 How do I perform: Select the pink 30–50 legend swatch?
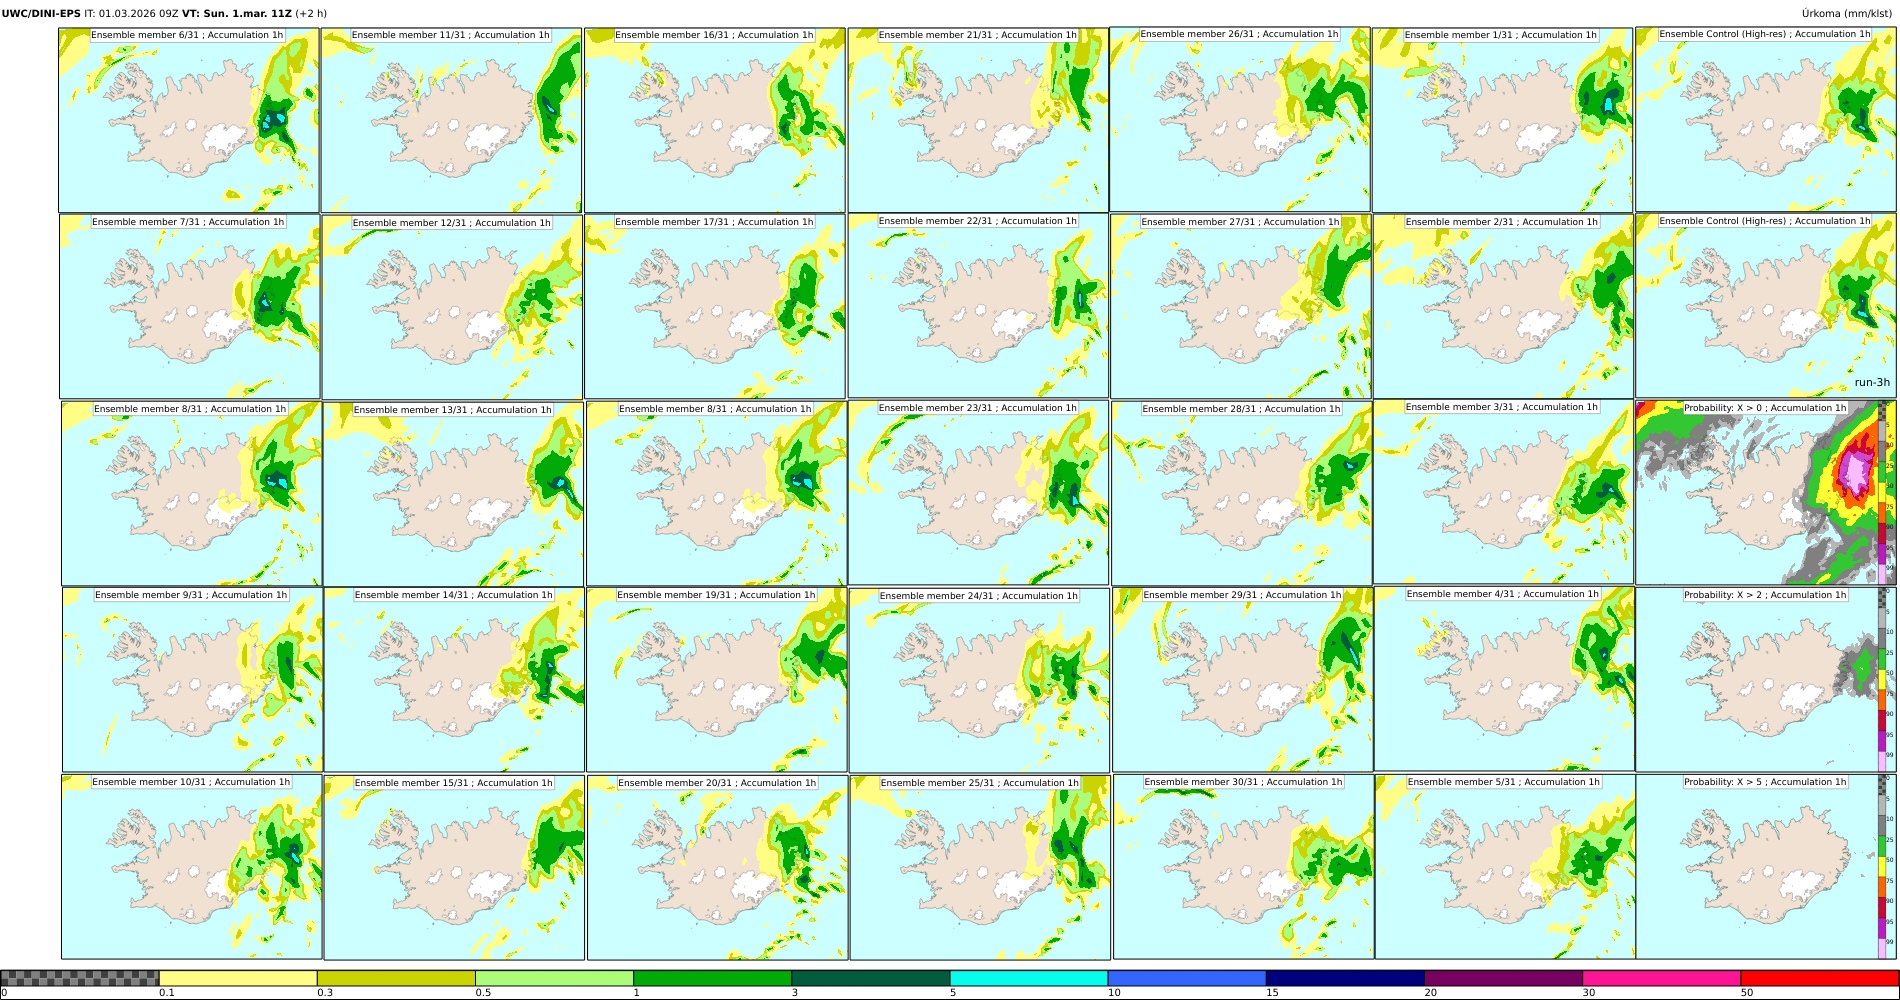[1662, 978]
